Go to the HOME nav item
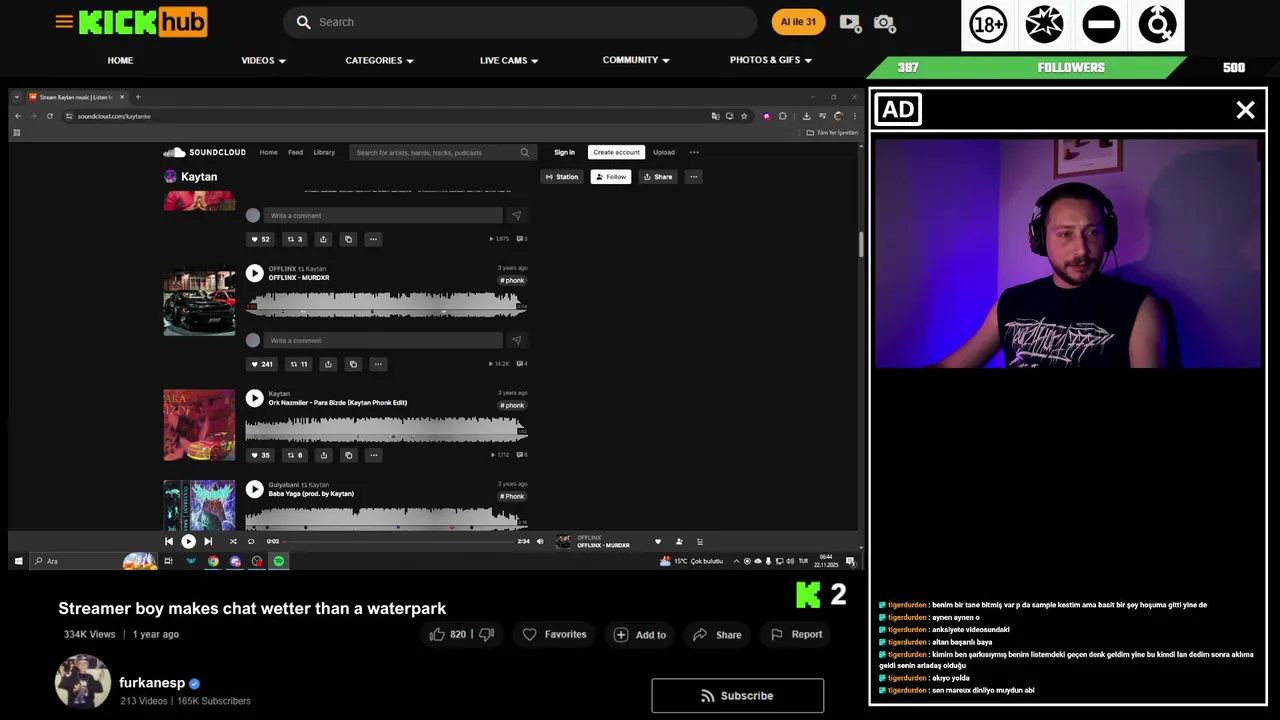 tap(120, 60)
